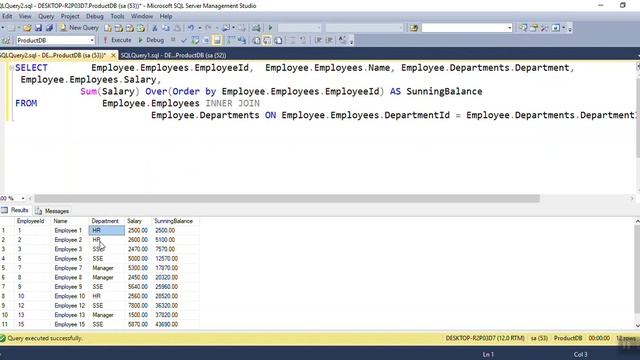This screenshot has width=640, height=360.
Task: Click the Save icon in the toolbar
Action: [x=38, y=28]
